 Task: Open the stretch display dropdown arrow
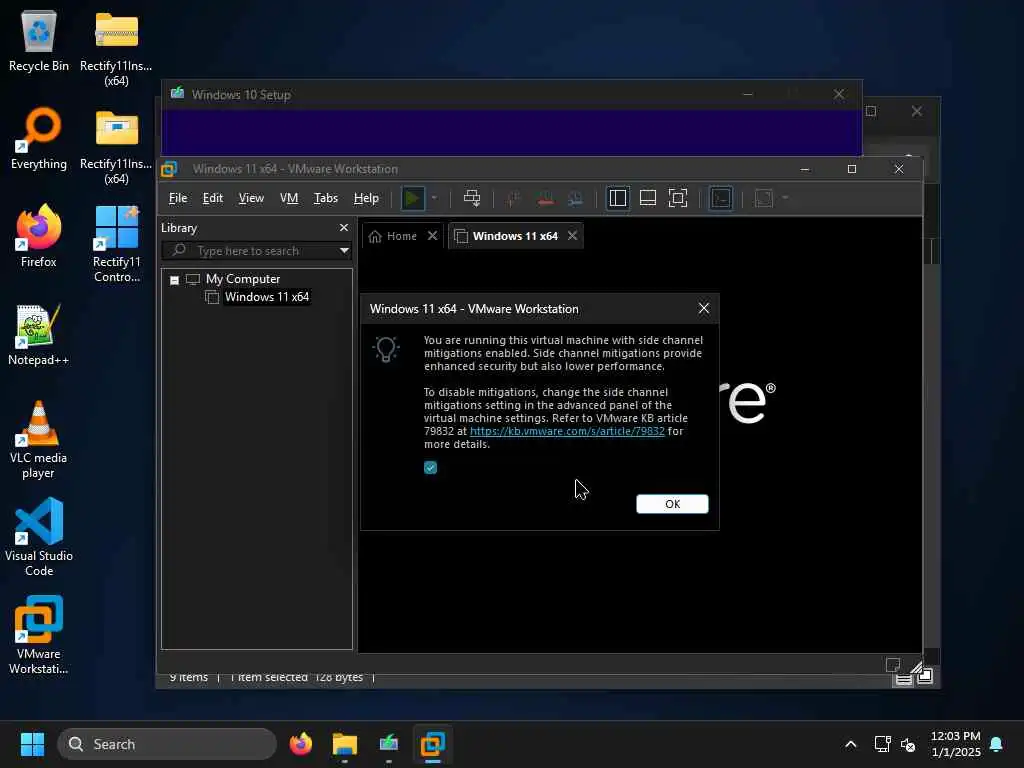click(785, 198)
